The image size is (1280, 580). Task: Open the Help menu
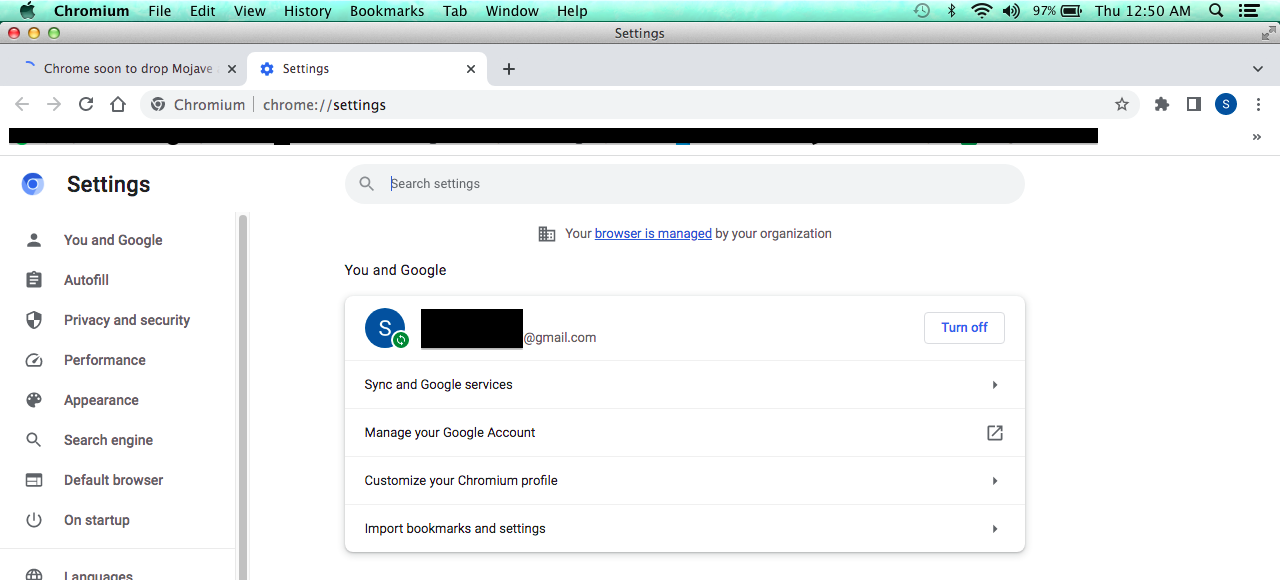coord(572,11)
